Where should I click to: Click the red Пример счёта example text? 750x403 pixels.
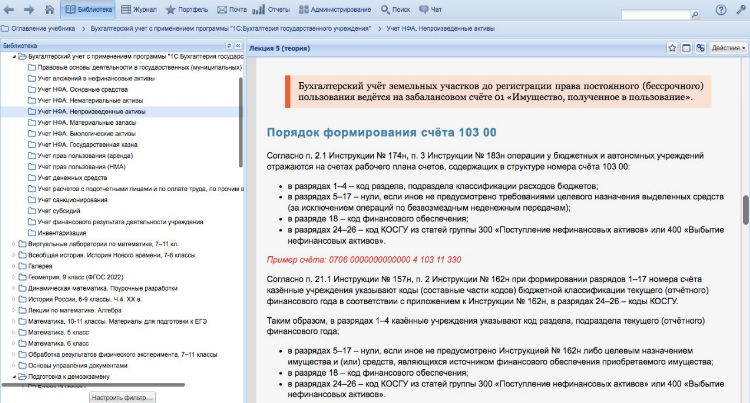[364, 260]
